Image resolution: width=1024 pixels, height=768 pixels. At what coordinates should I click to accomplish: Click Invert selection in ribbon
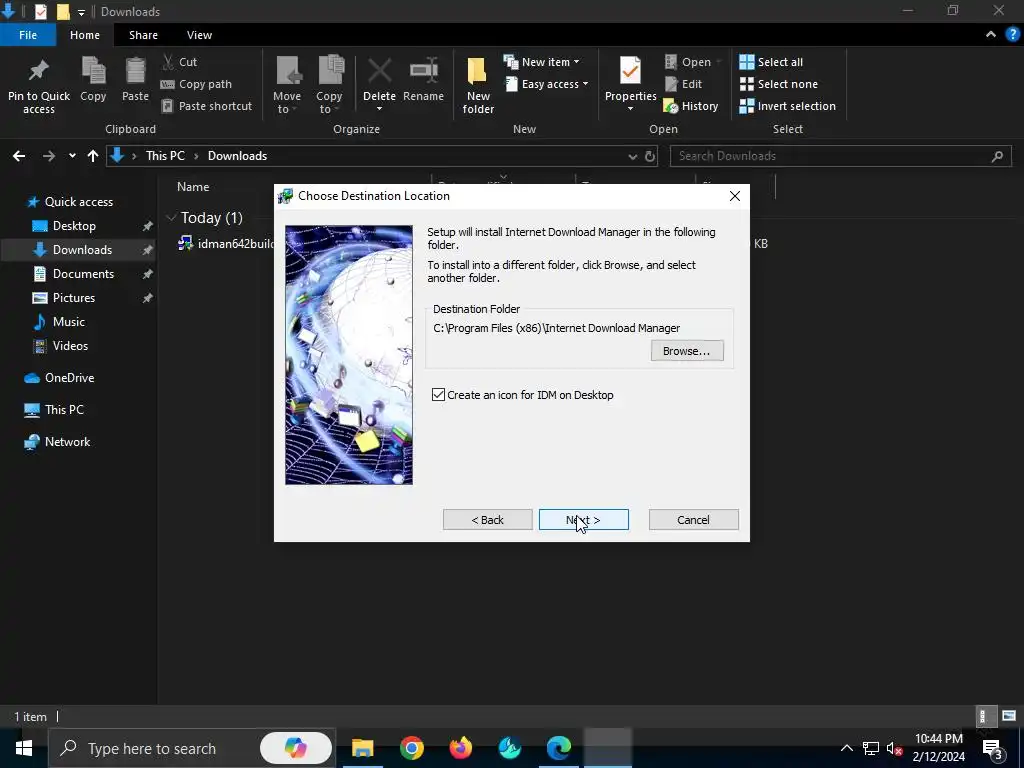pos(787,106)
